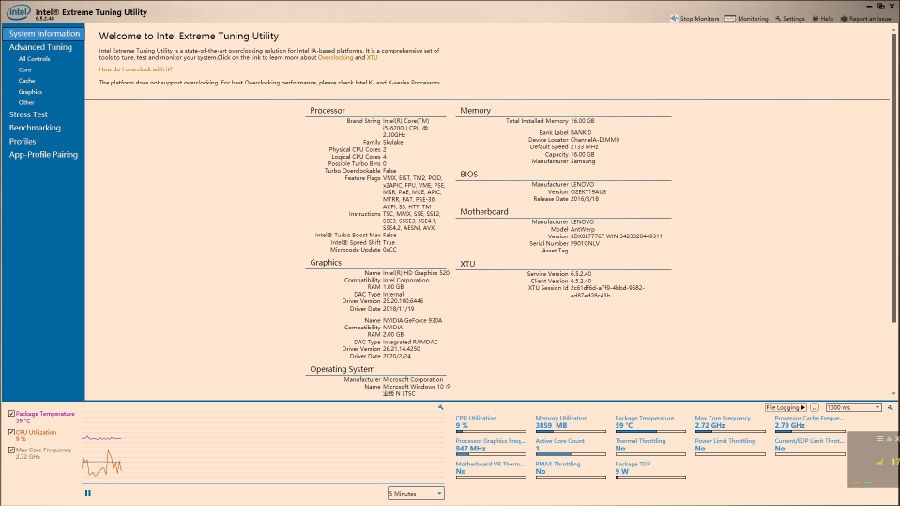Click the wrench icon beside the interval dropdown
The width and height of the screenshot is (900, 506).
pyautogui.click(x=888, y=407)
